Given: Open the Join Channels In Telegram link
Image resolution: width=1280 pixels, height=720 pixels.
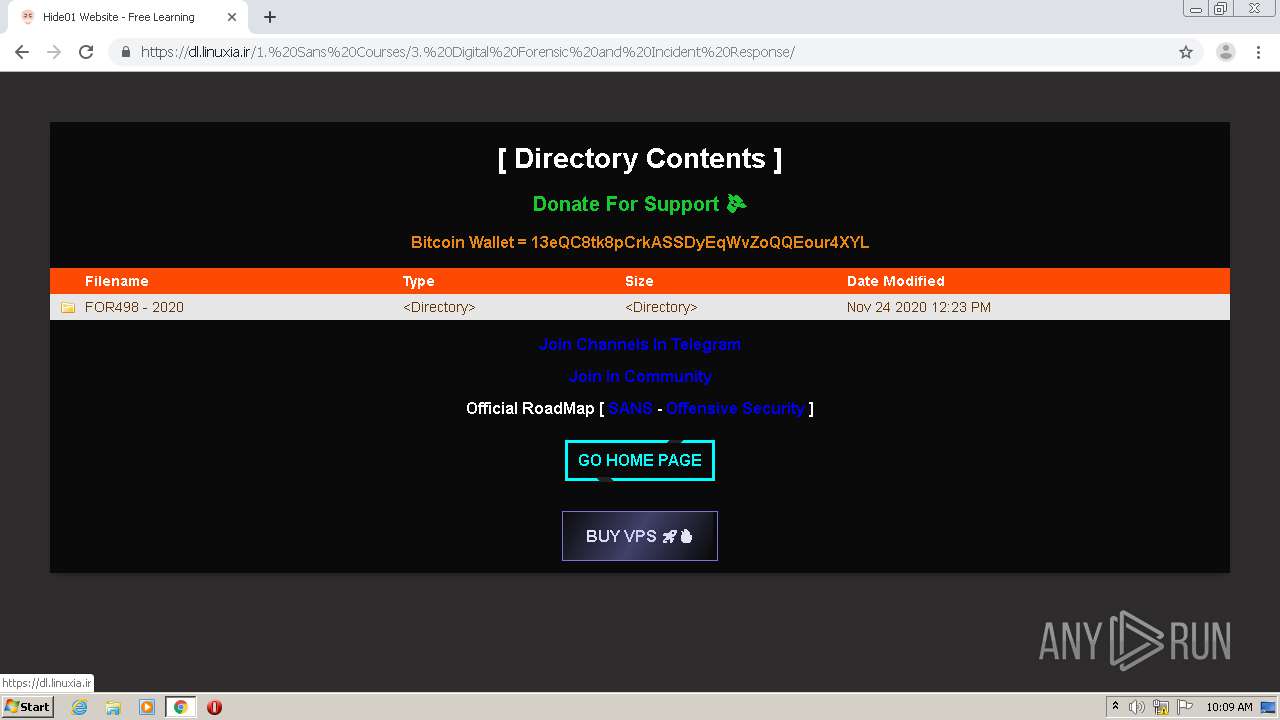Looking at the screenshot, I should point(640,344).
